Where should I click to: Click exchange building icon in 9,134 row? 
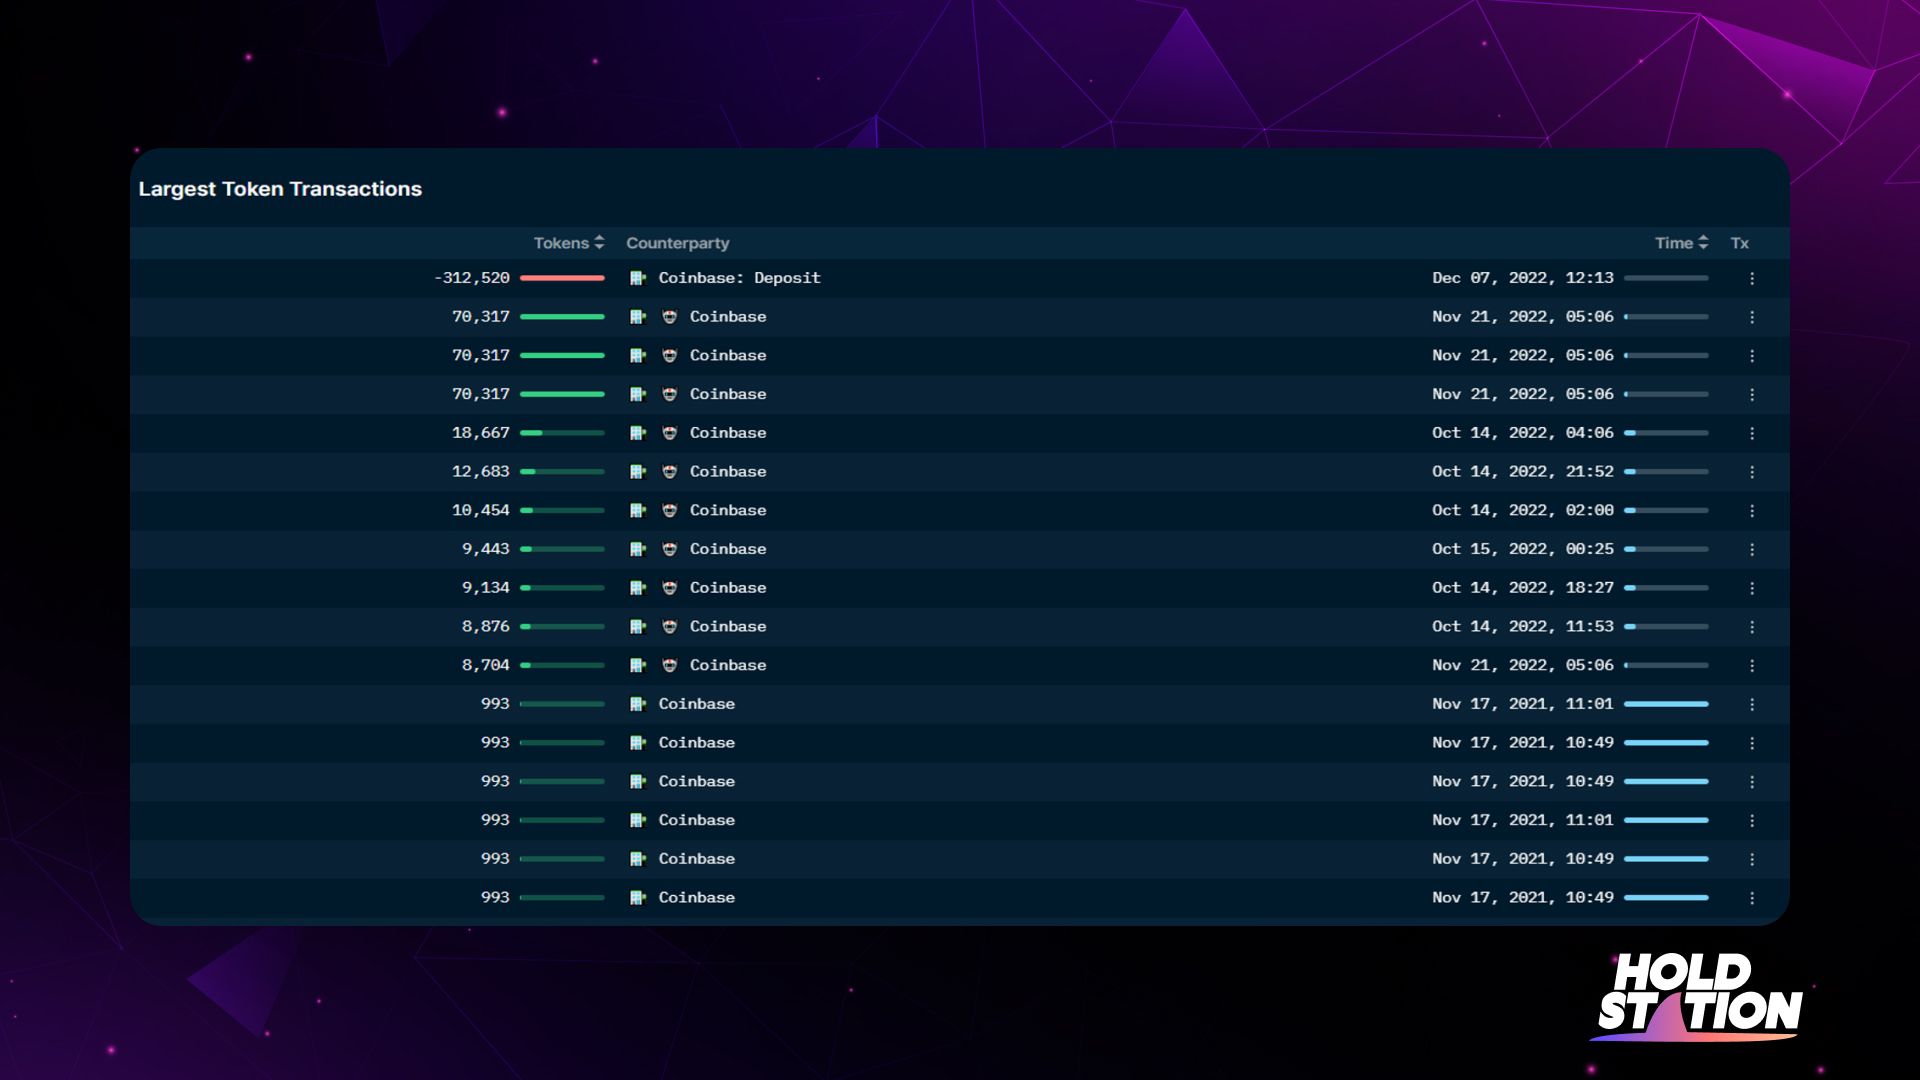pos(638,588)
